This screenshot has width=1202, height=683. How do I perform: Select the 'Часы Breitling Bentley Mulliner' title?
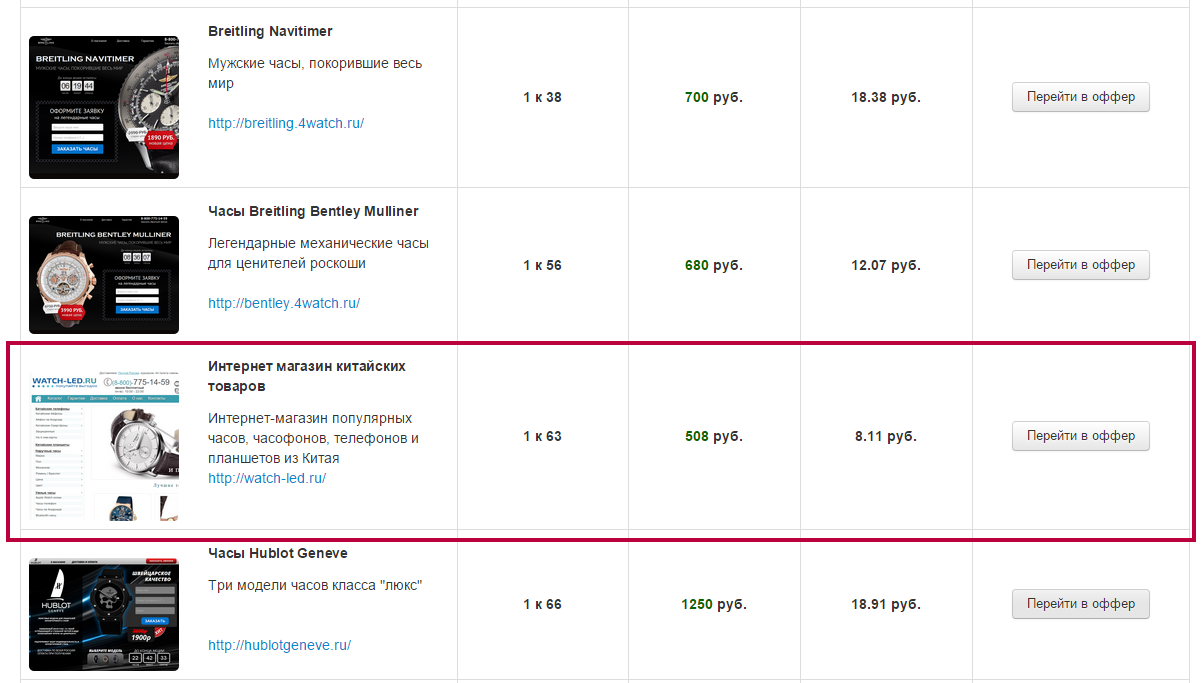point(313,211)
